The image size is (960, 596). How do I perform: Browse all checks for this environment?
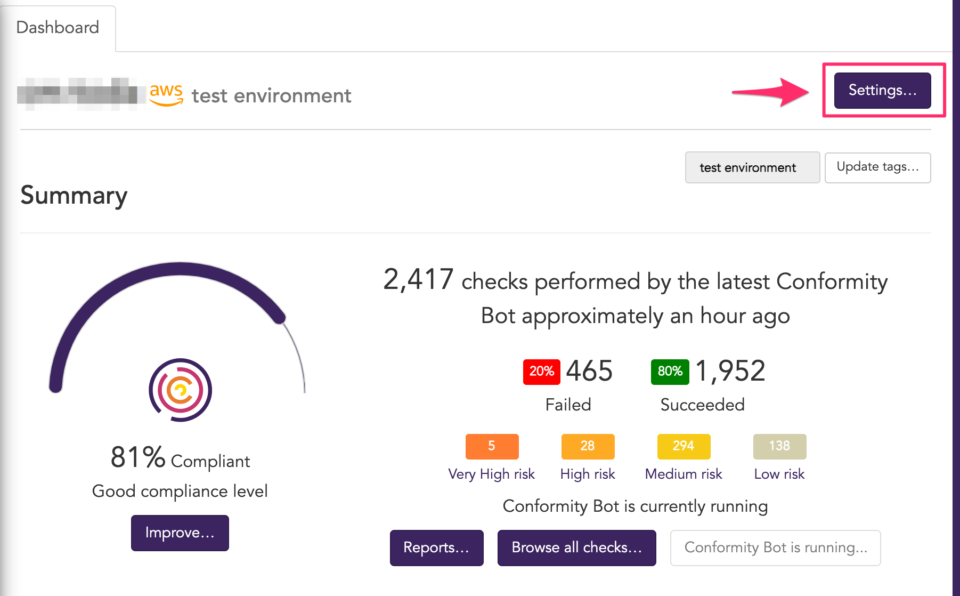(576, 548)
